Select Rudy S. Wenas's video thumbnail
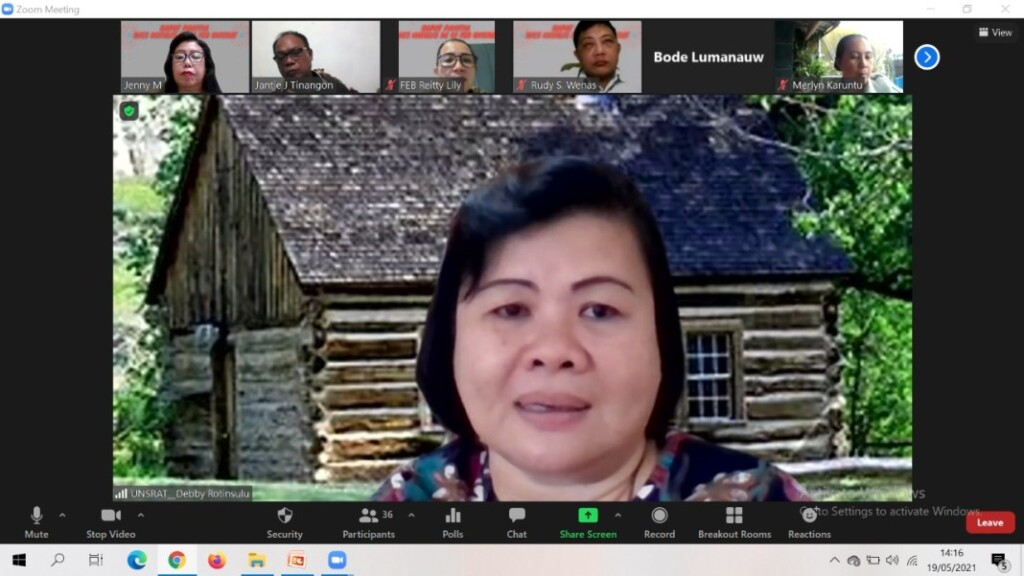The image size is (1024, 576). (577, 57)
